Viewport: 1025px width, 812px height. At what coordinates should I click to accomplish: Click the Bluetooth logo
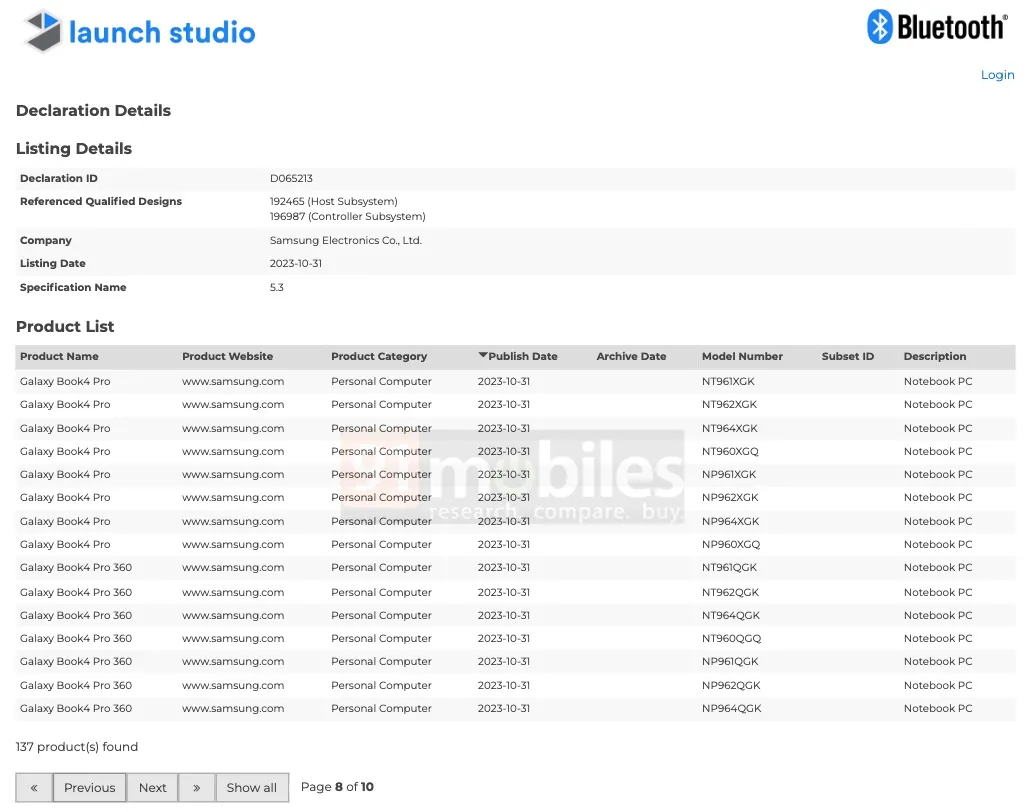936,27
